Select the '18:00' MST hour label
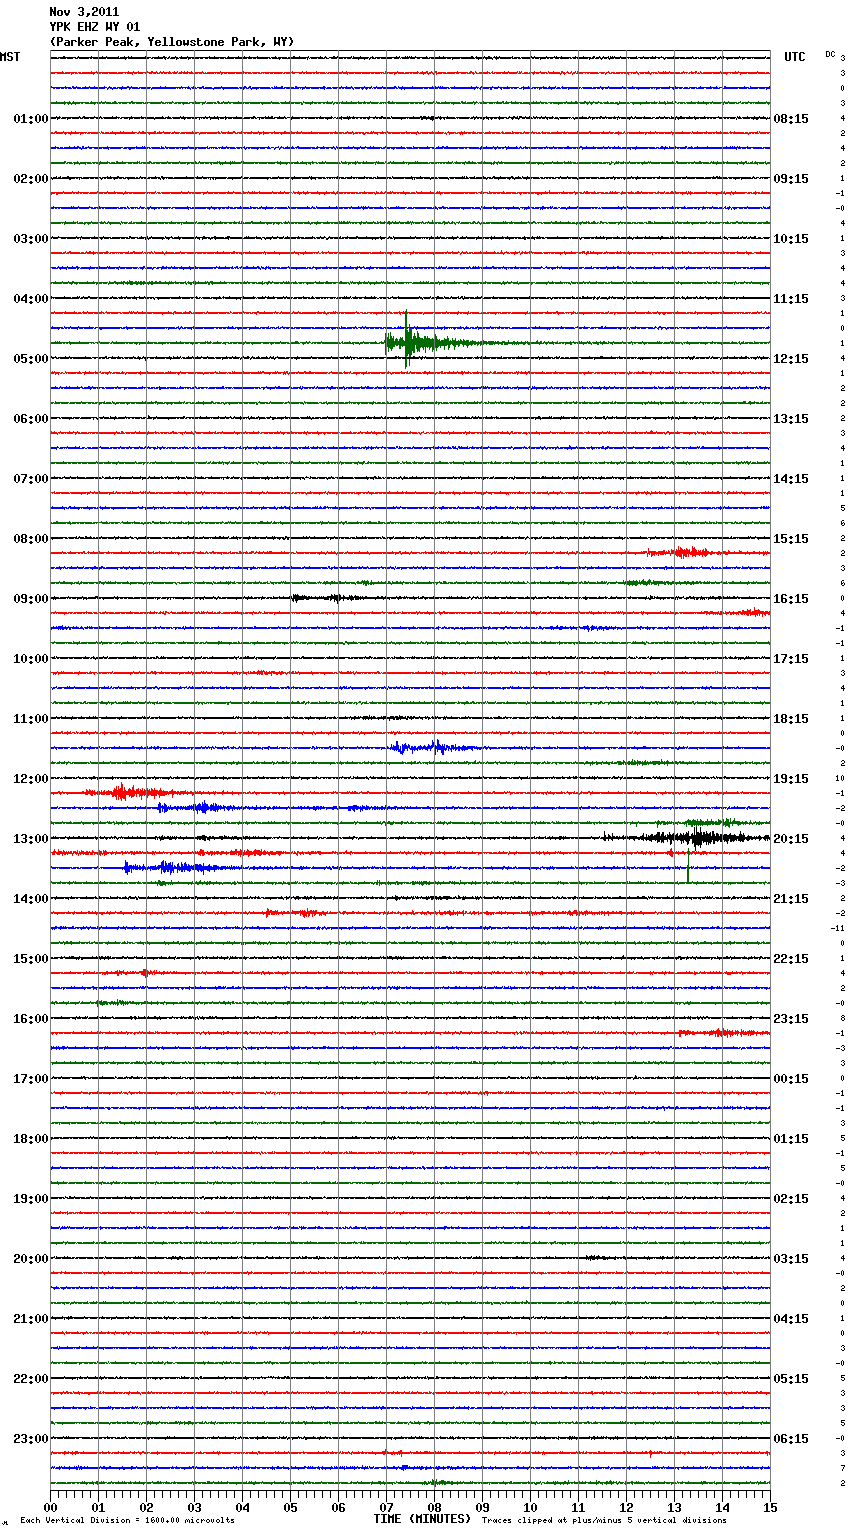This screenshot has height=1534, width=850. pos(30,1139)
